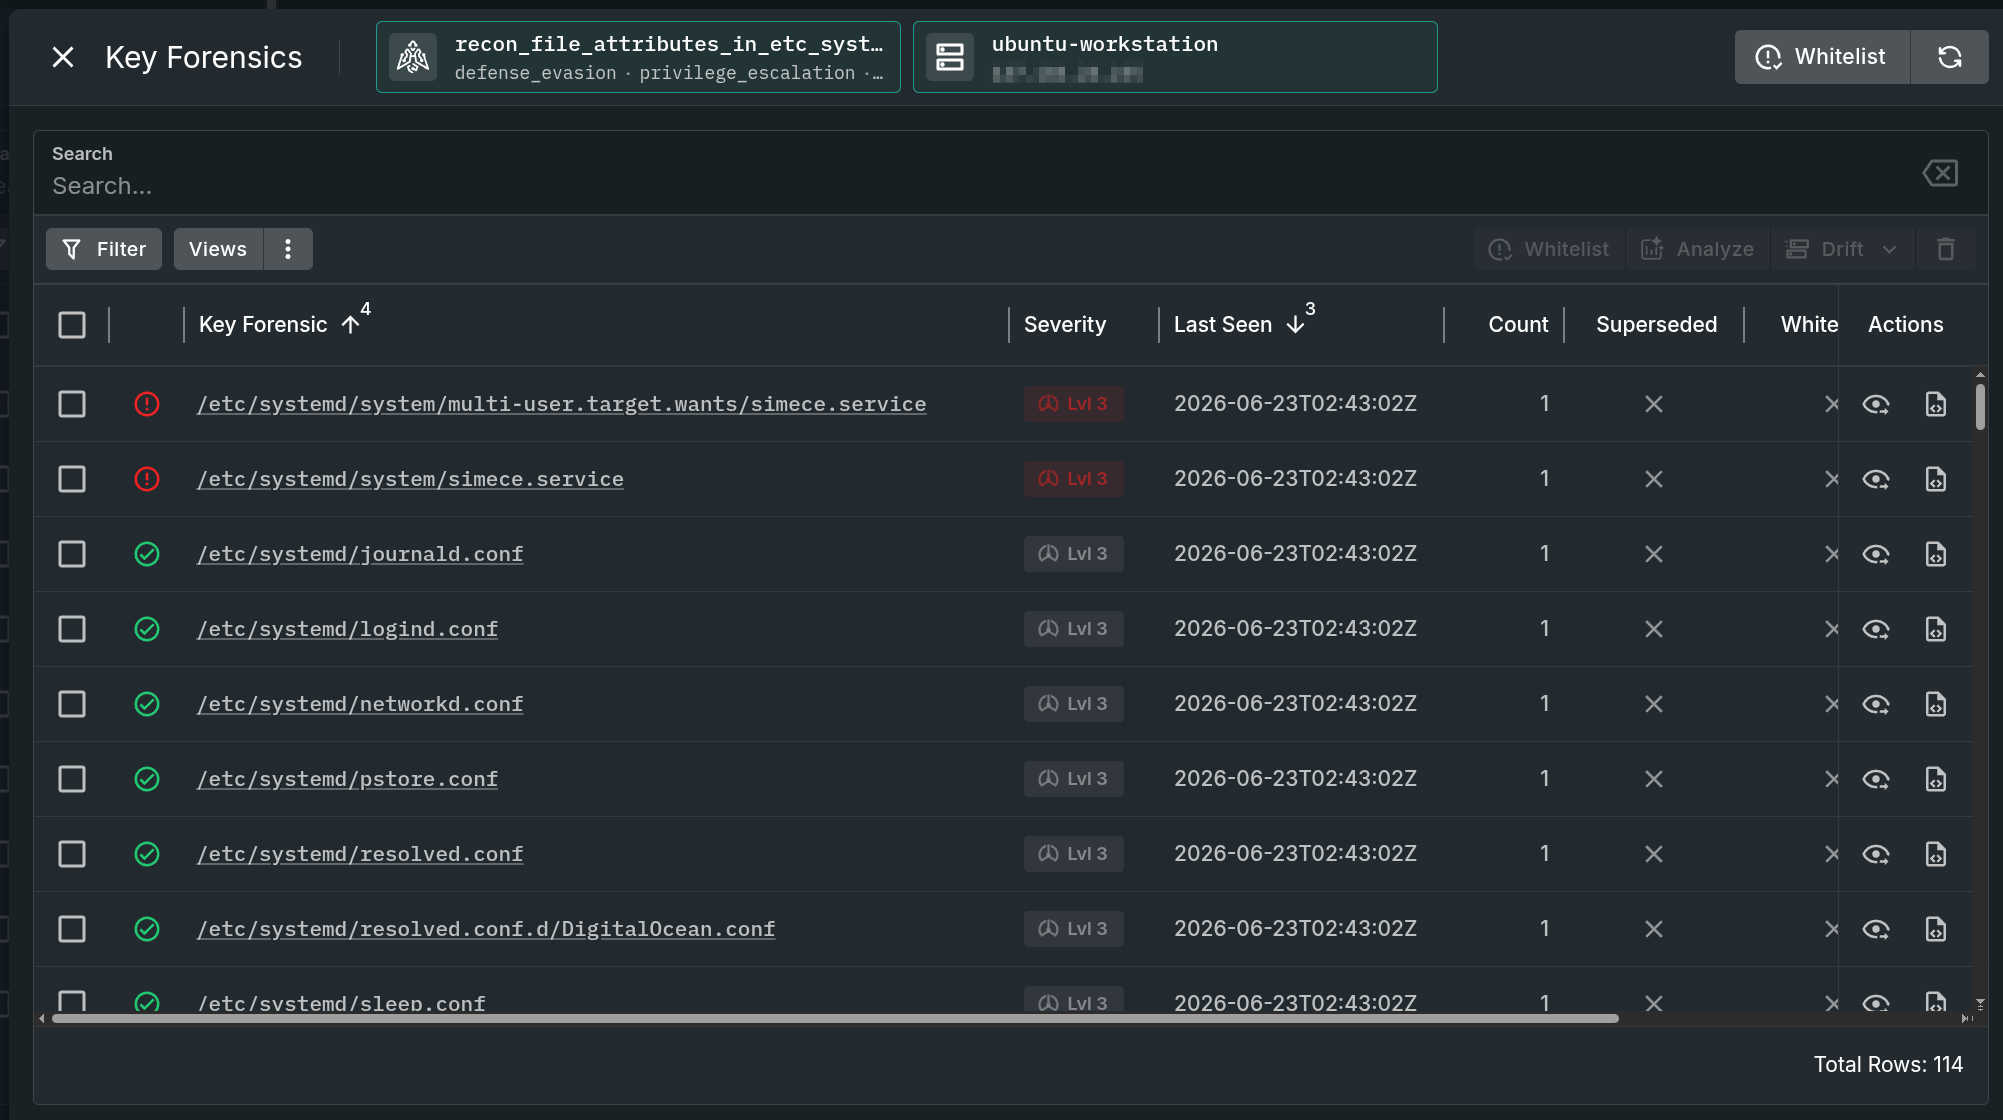Click Lvl 3 severity badge for simece.service
Viewport: 2003px width, 1120px height.
(1073, 479)
